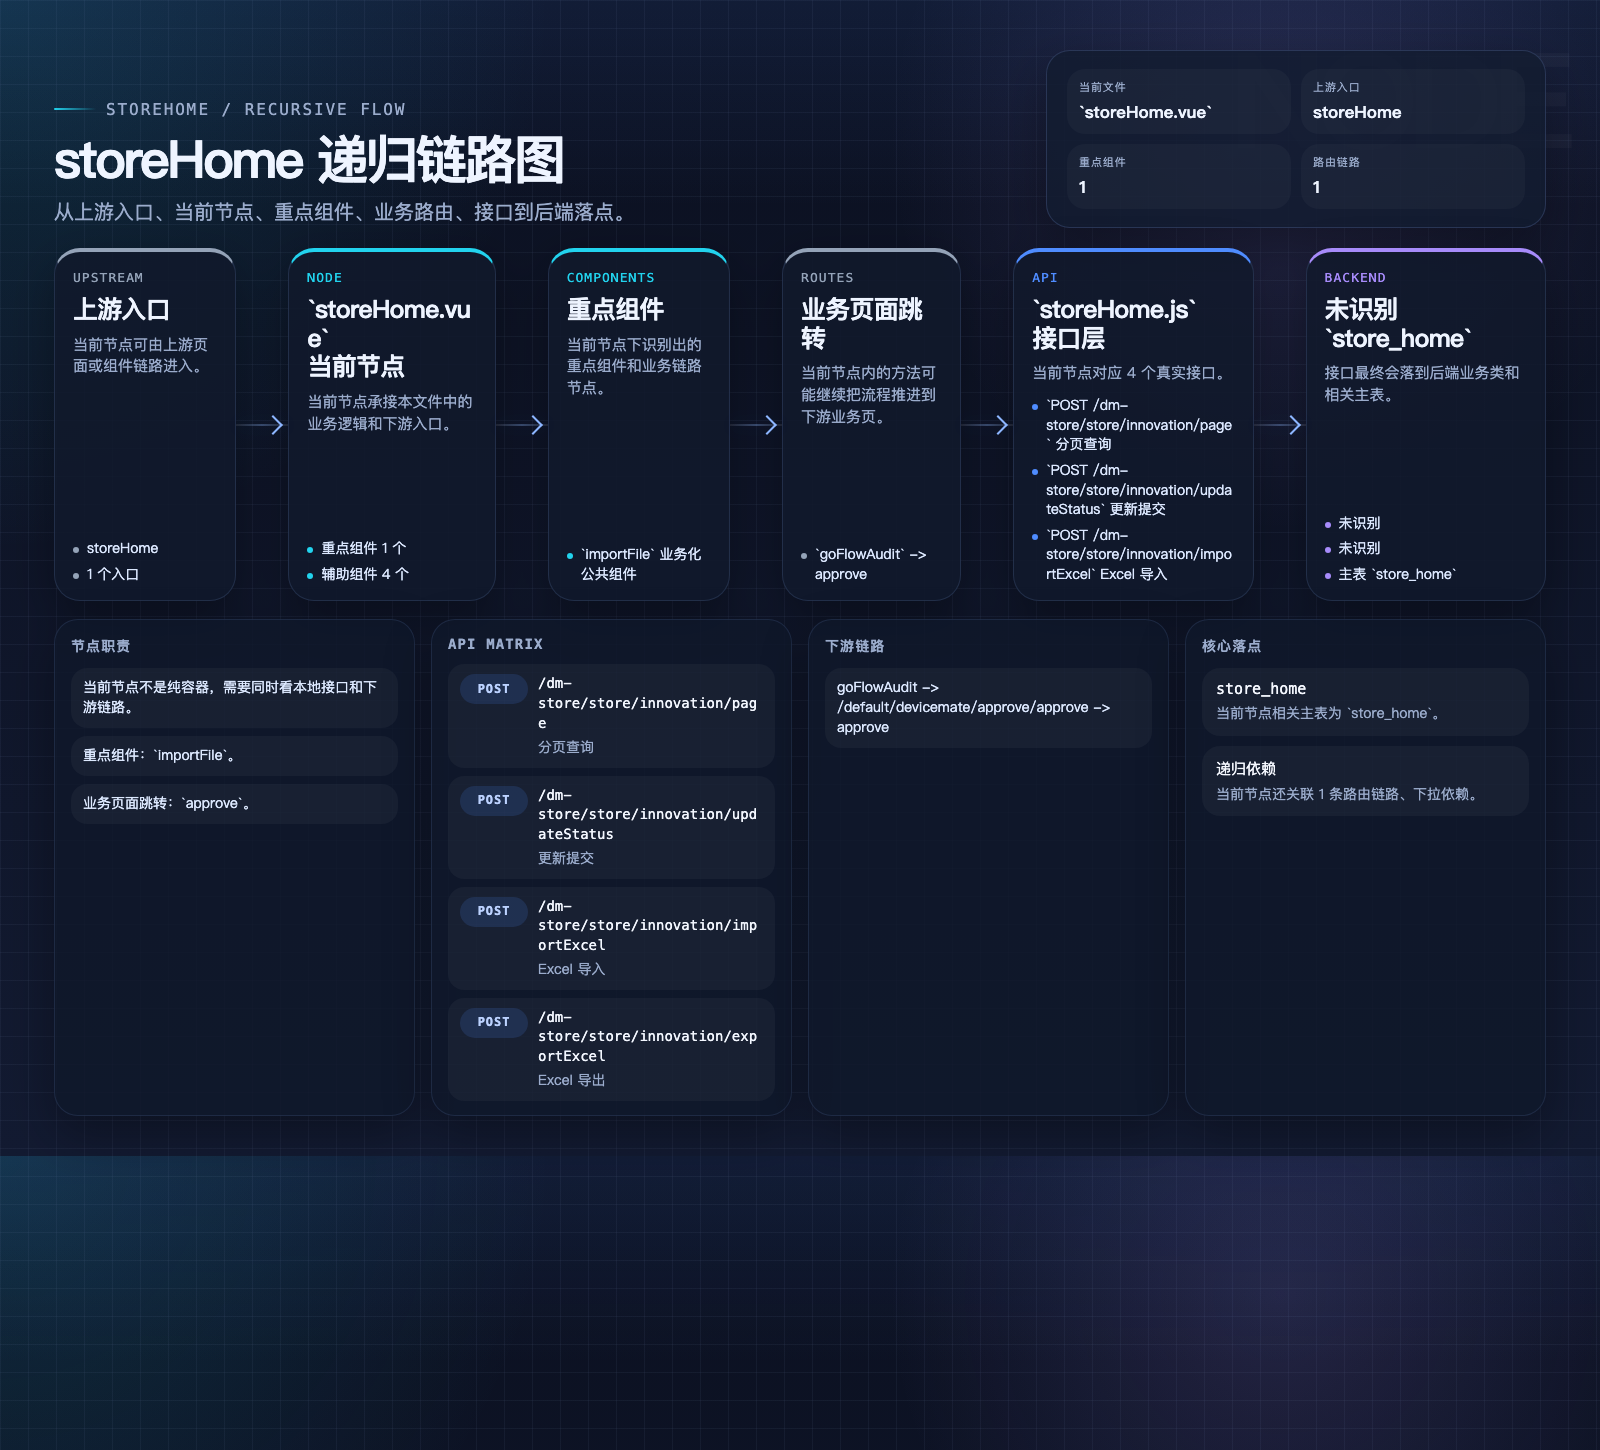Click arrow between API and BACKEND cards
The width and height of the screenshot is (1600, 1450).
(x=1280, y=425)
